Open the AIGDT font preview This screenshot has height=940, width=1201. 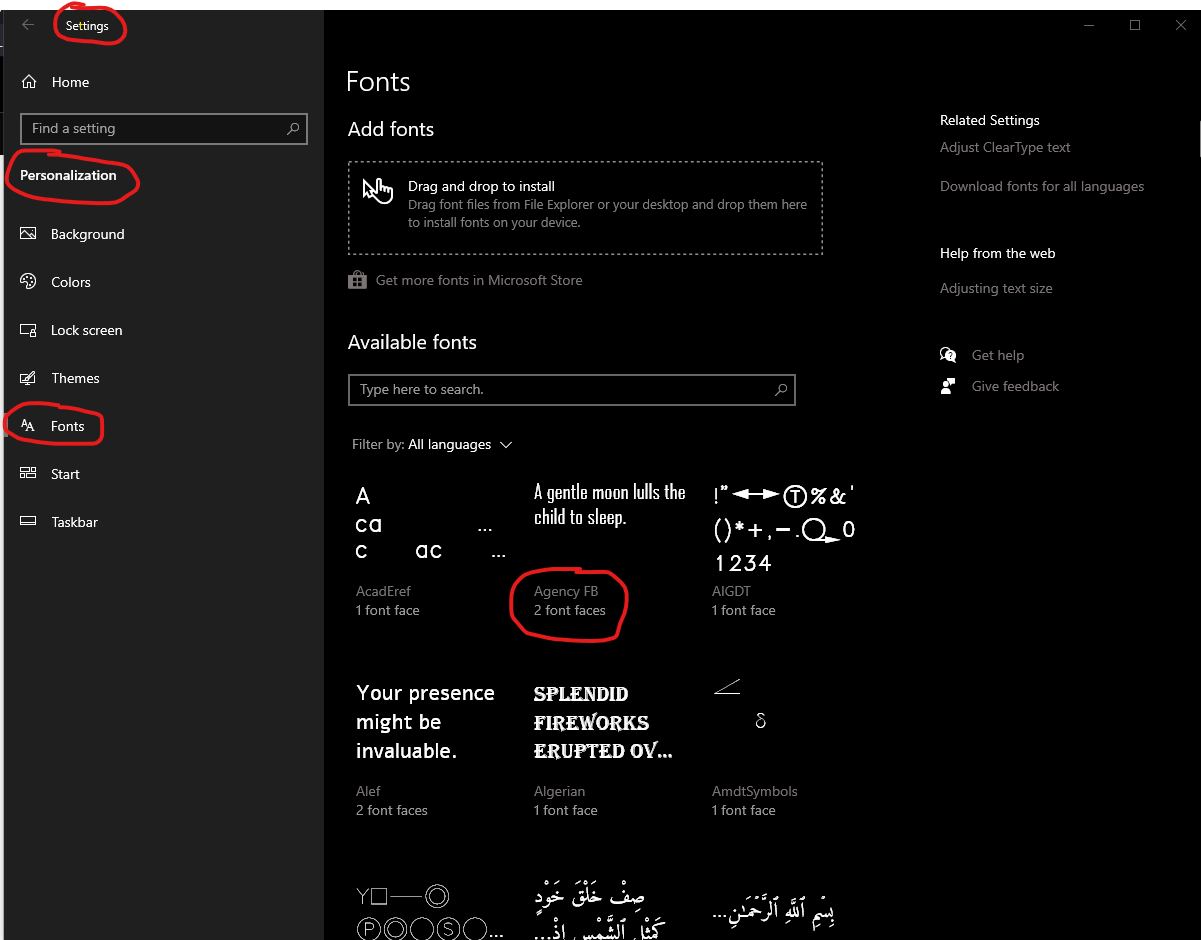(x=784, y=529)
